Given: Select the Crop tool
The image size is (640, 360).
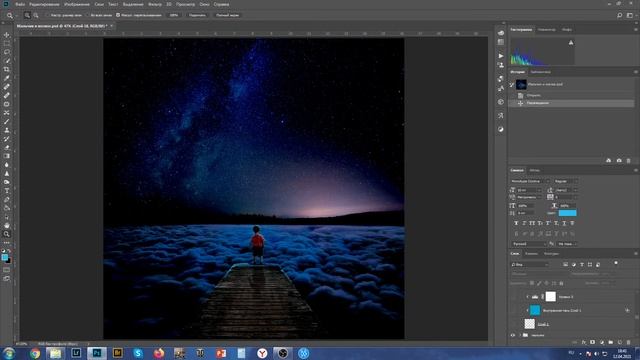Looking at the screenshot, I should (7, 69).
